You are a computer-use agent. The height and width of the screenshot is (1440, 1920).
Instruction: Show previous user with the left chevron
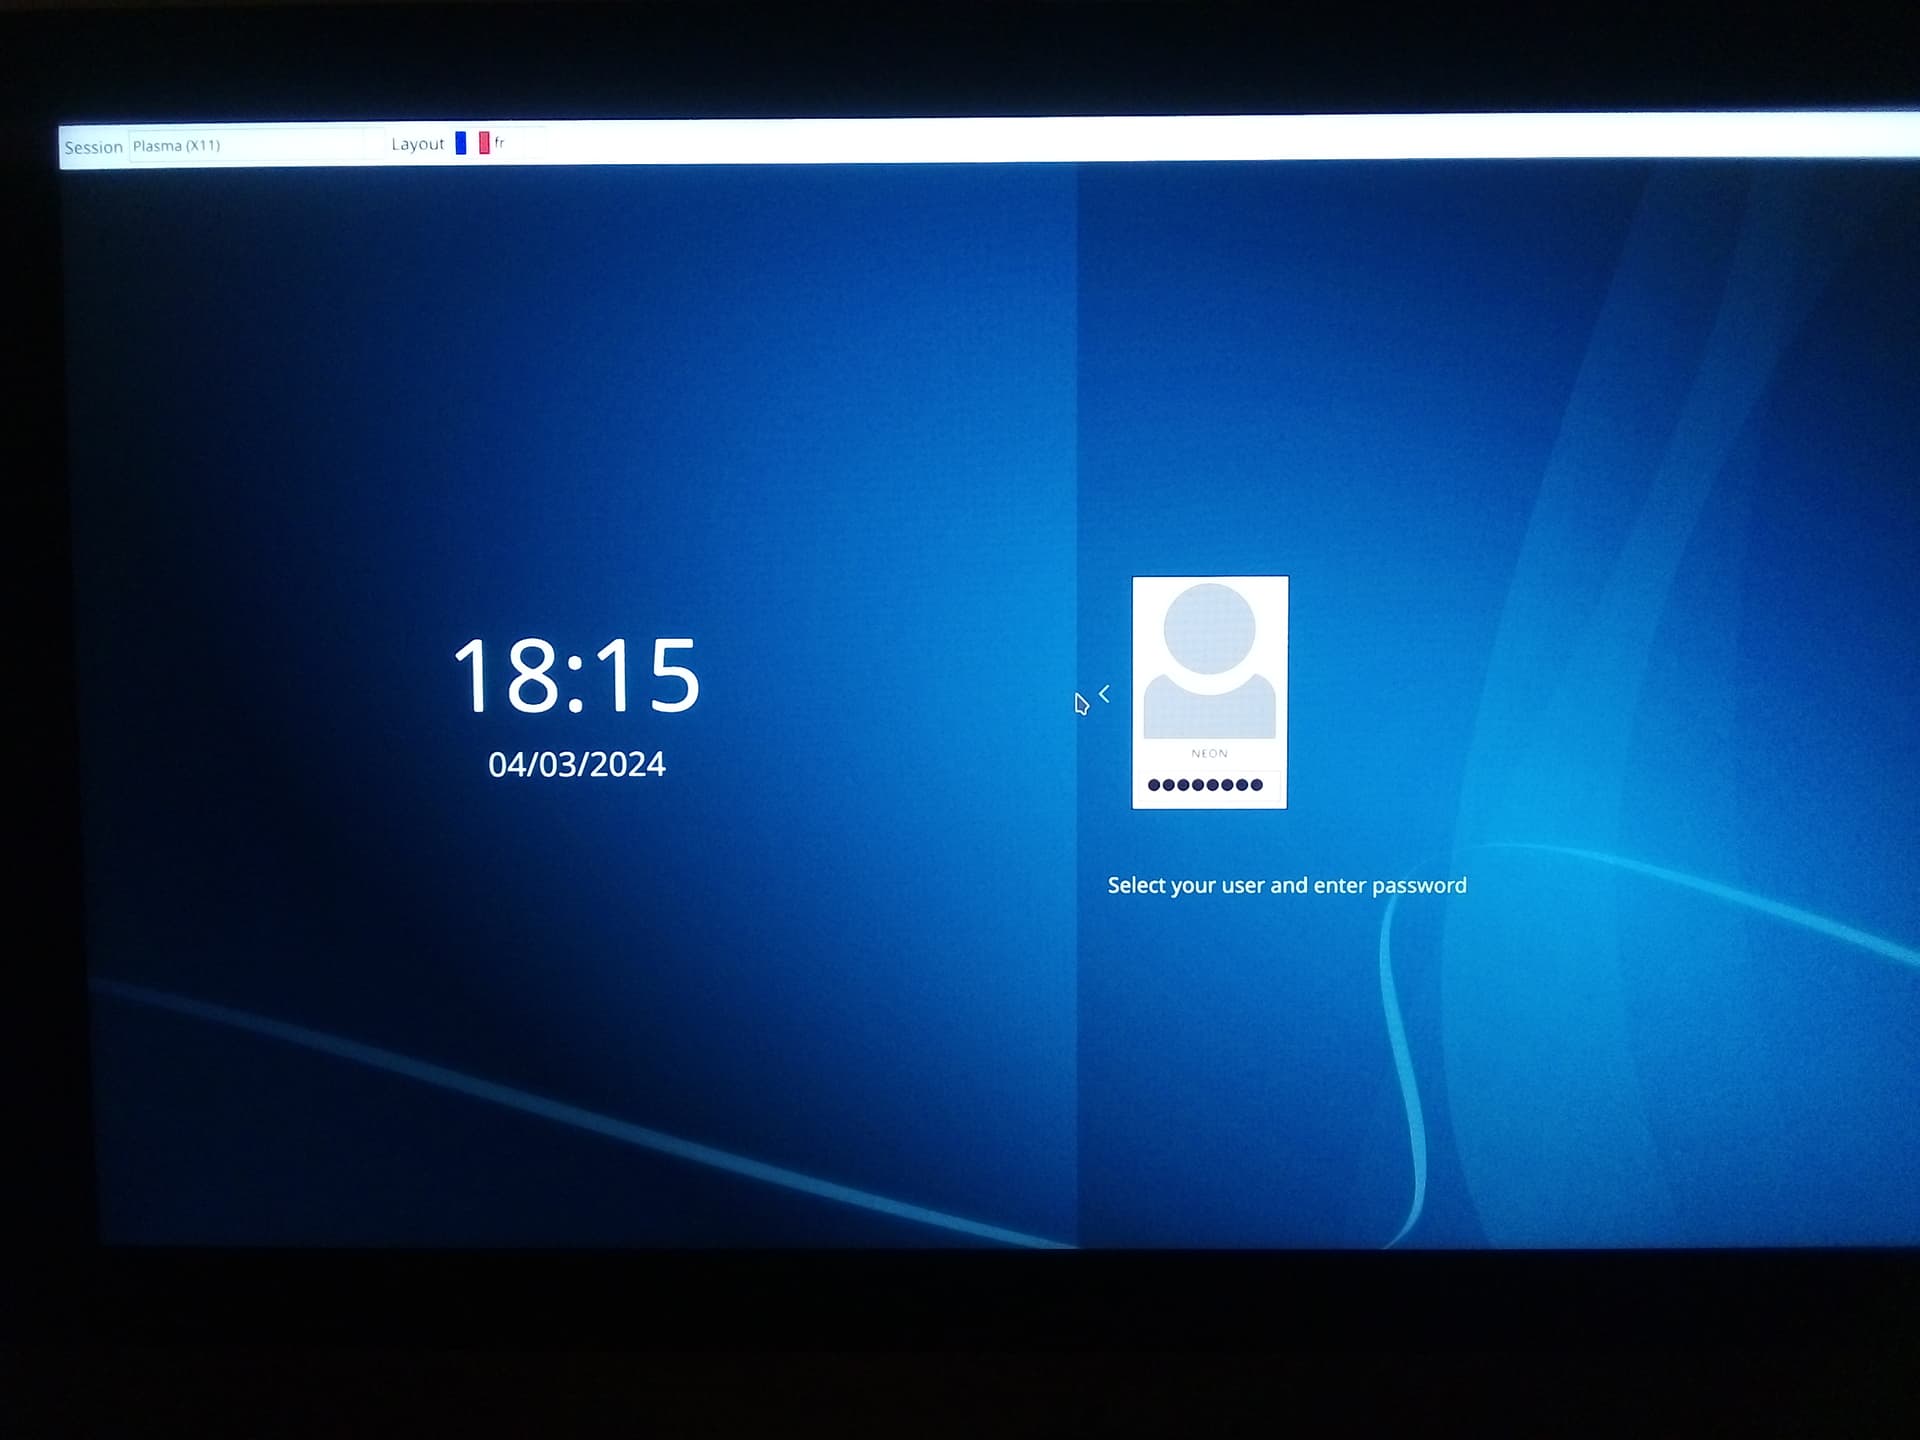point(1104,693)
